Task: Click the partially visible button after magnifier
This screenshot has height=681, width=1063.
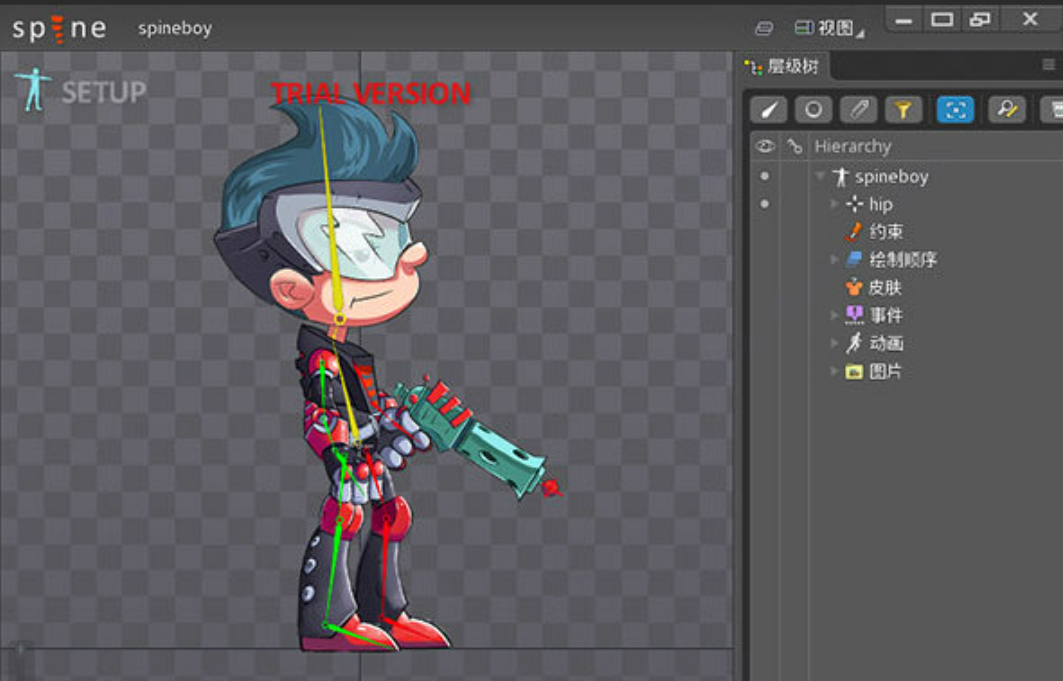Action: tap(1053, 110)
